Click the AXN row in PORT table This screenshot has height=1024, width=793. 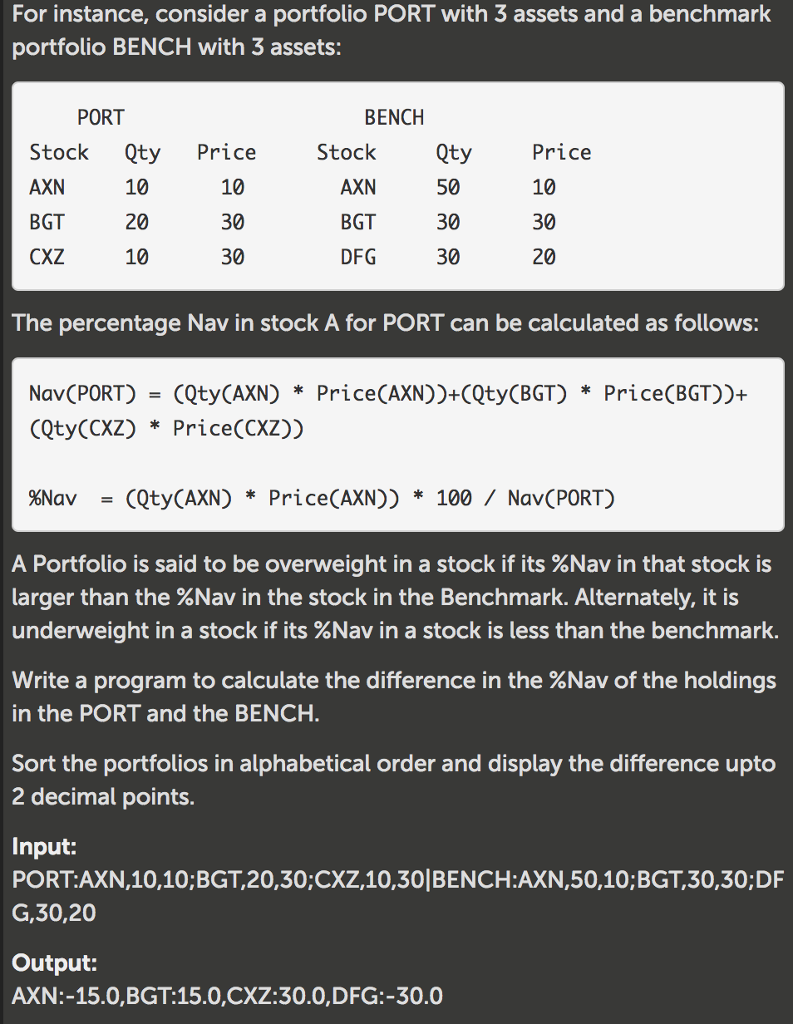[137, 187]
